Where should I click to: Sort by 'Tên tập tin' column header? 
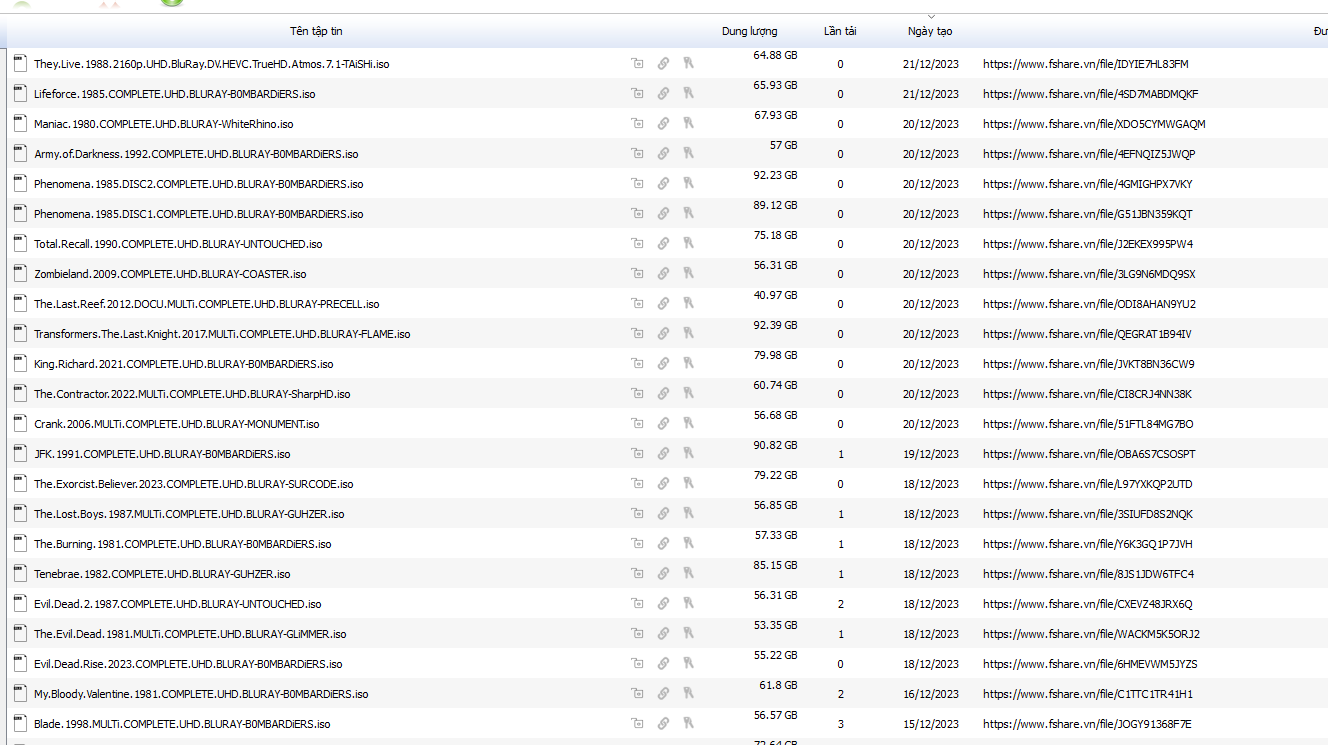click(316, 31)
